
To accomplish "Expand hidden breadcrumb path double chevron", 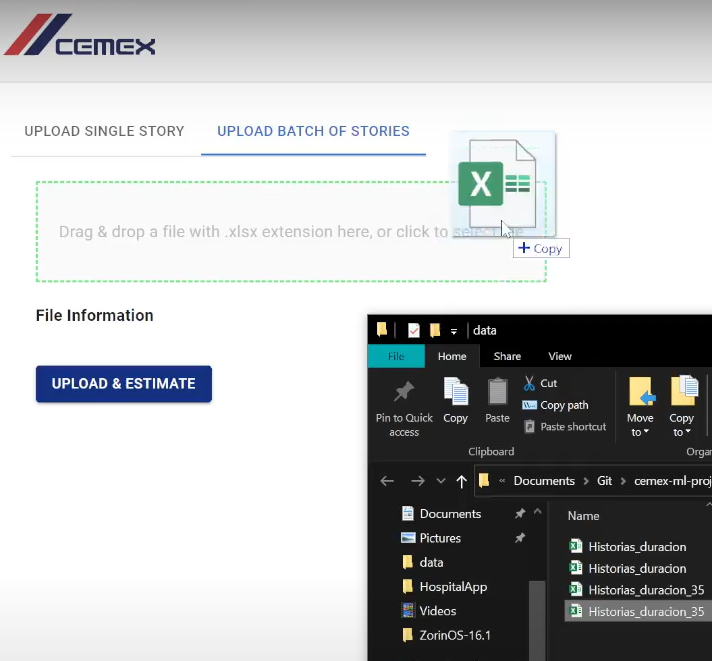I will (502, 481).
